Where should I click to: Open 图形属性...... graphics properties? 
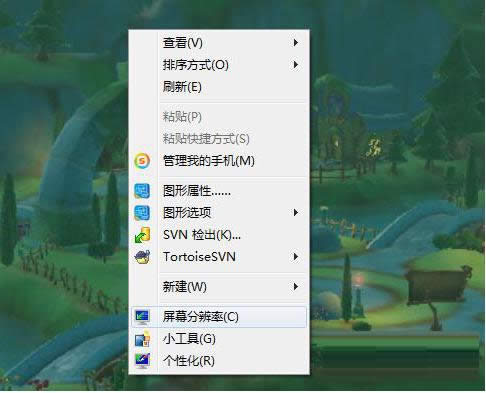coord(219,191)
